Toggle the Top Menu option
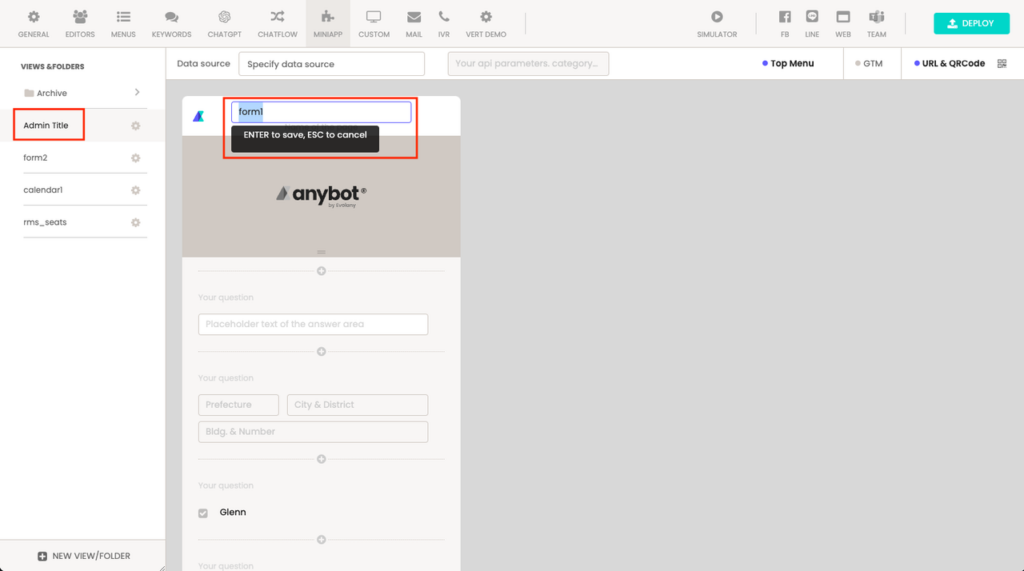 [x=787, y=63]
